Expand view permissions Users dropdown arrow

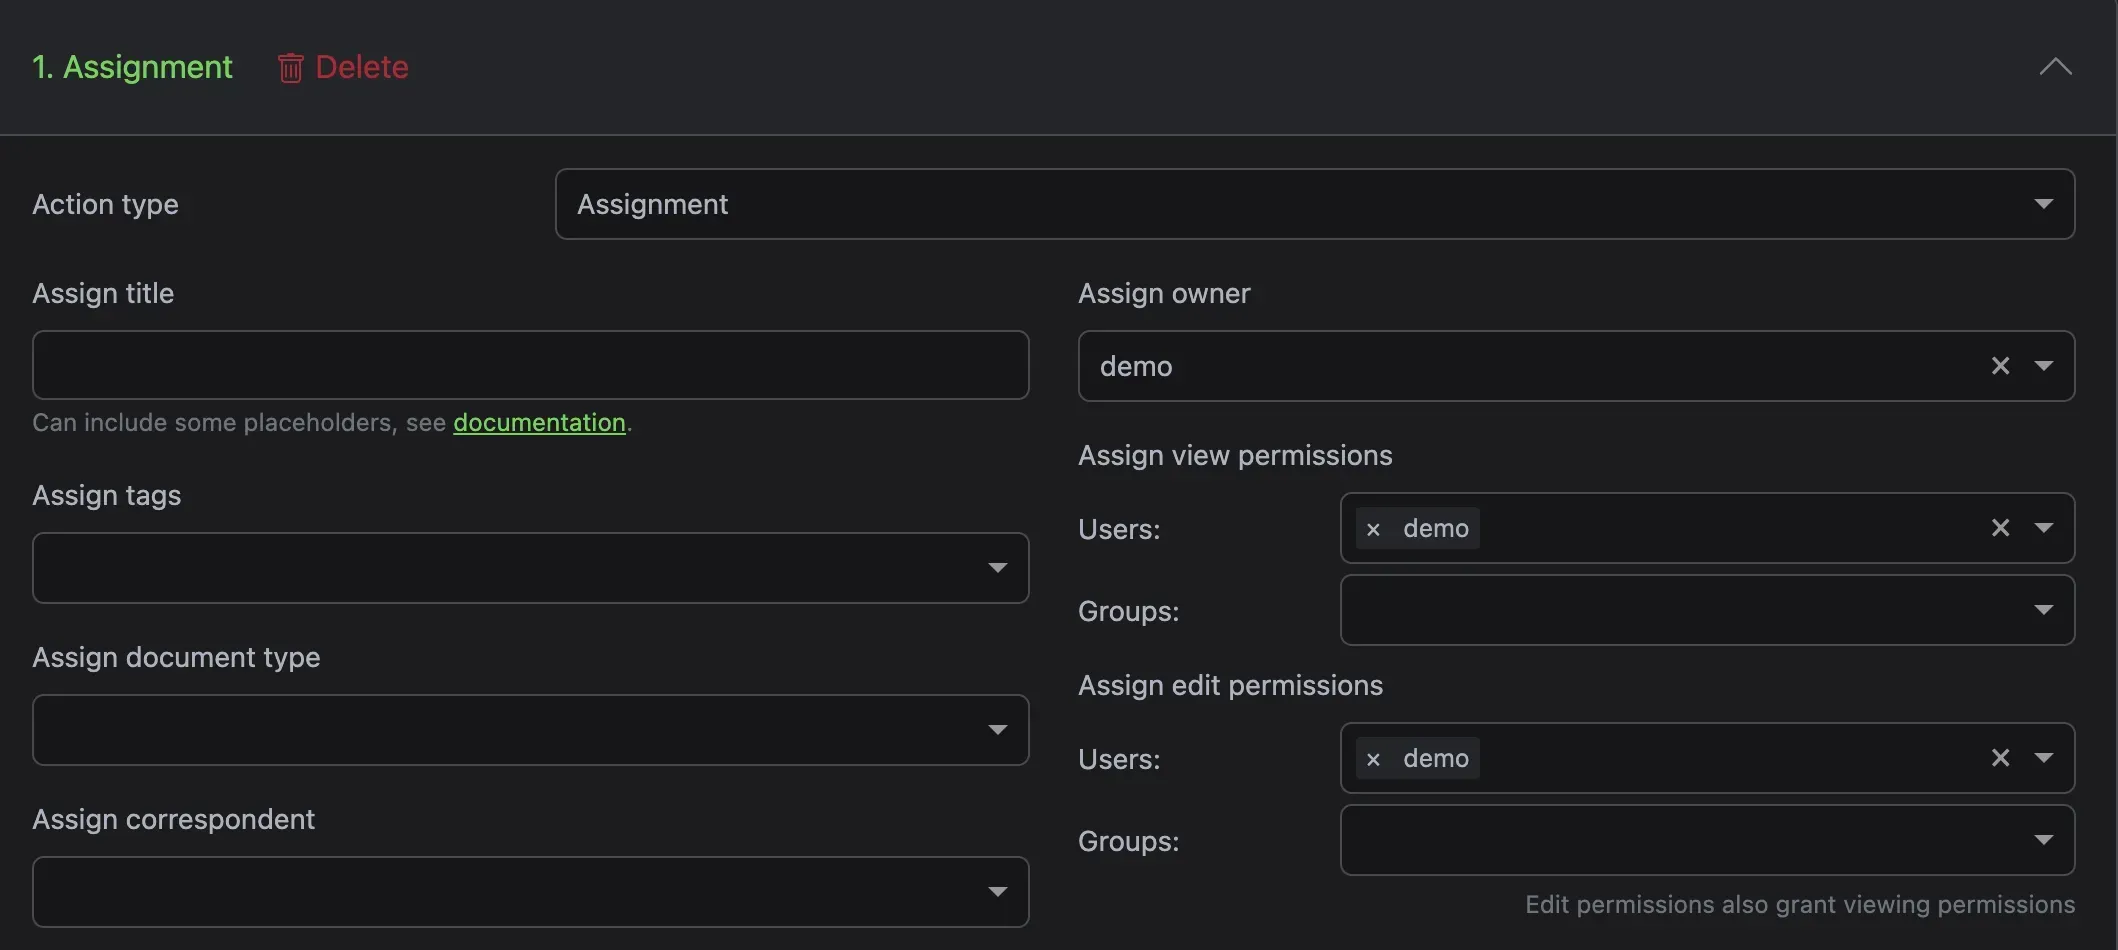point(2044,528)
